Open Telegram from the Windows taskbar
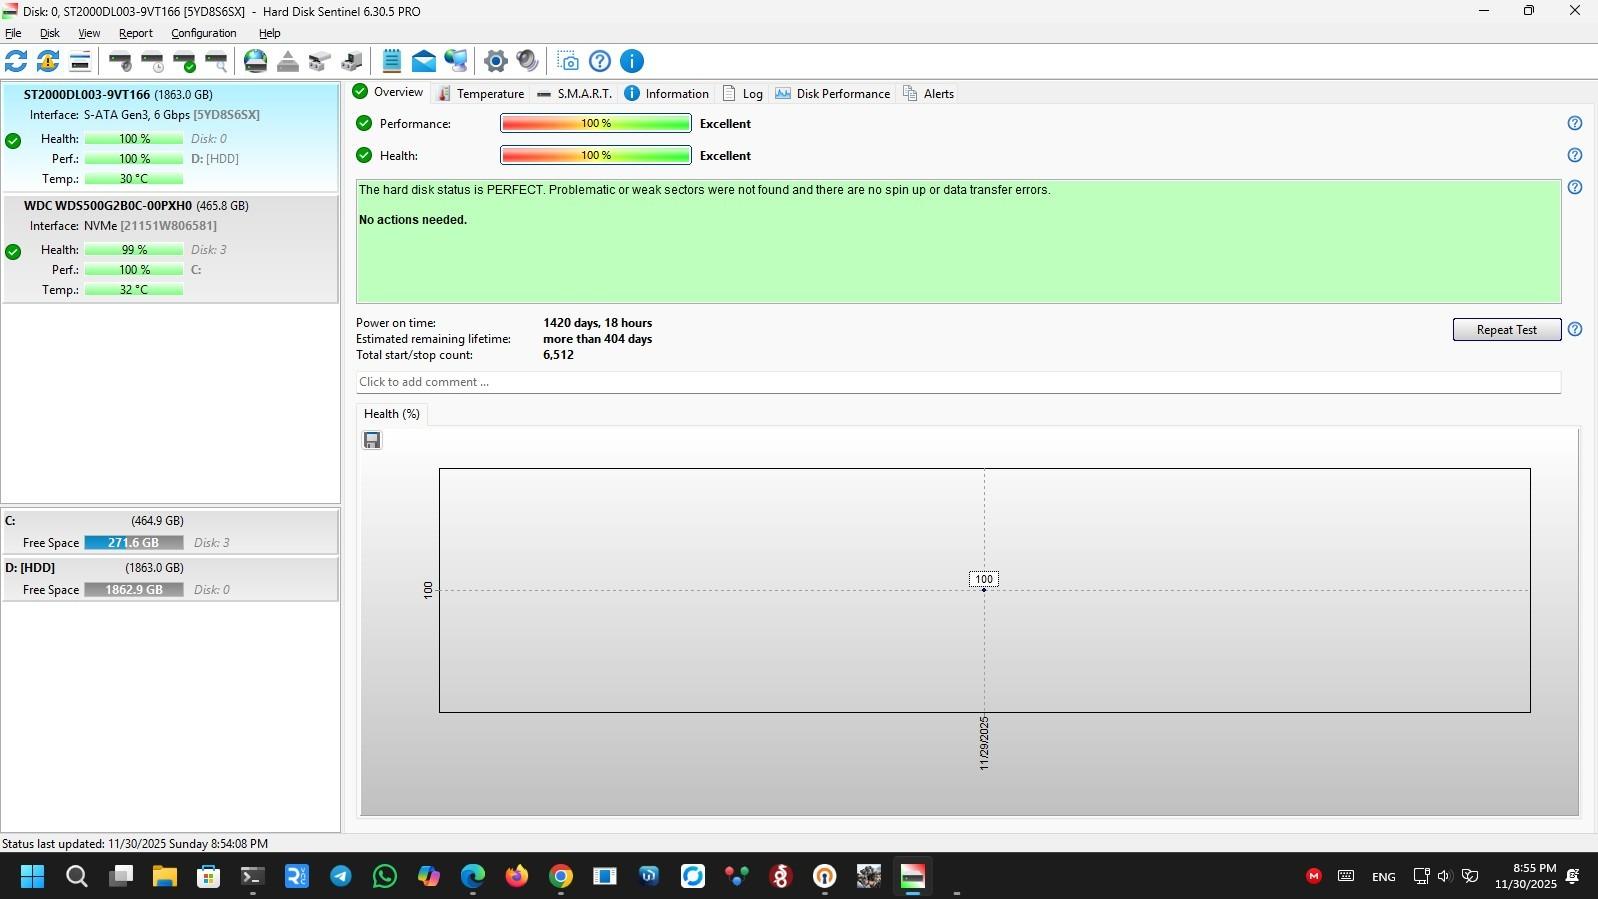1598x899 pixels. point(341,877)
